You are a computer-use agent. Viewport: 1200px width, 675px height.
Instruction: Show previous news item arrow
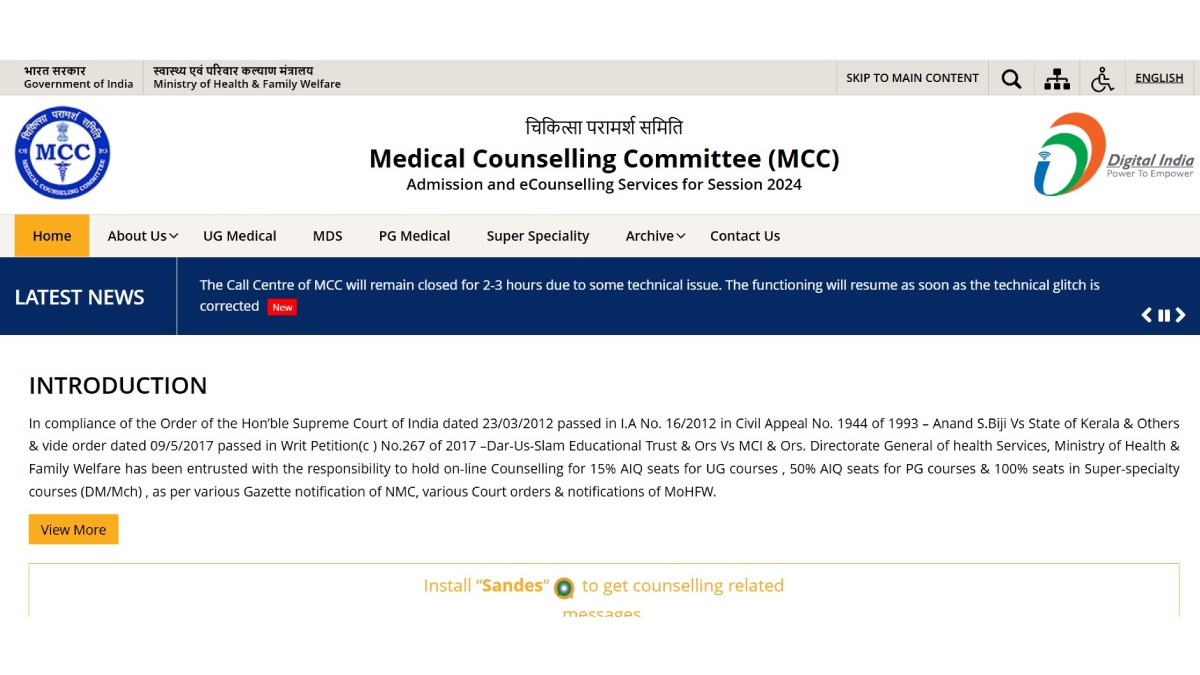tap(1147, 315)
